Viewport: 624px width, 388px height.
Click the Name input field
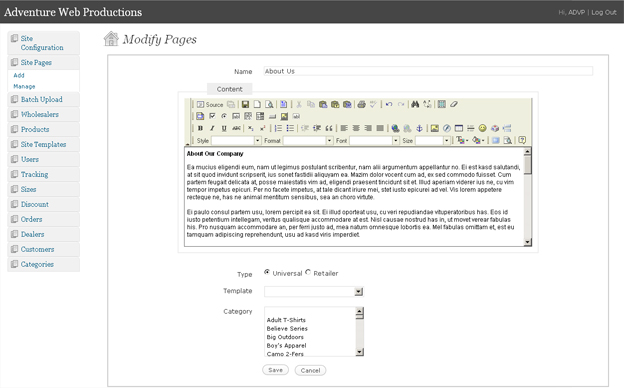[x=428, y=71]
